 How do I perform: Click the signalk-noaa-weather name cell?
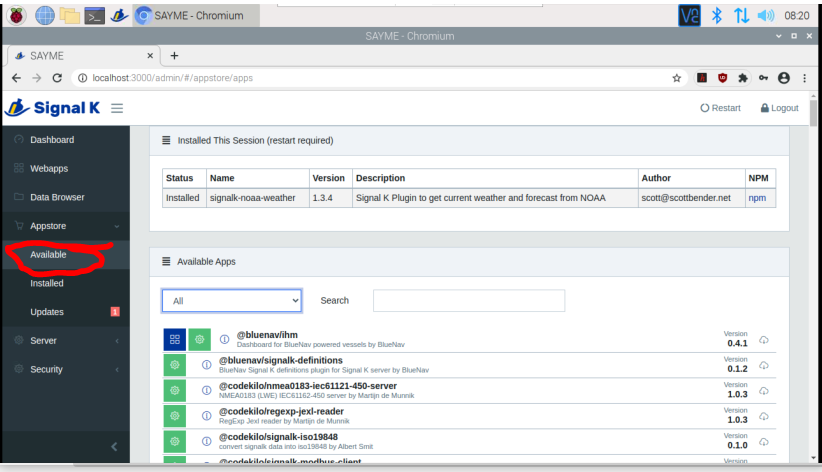(x=257, y=198)
